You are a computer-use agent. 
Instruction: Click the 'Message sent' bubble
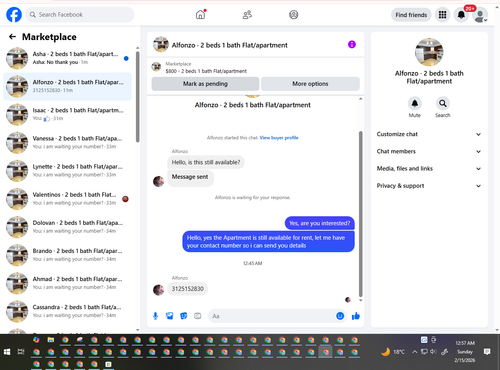tap(190, 177)
